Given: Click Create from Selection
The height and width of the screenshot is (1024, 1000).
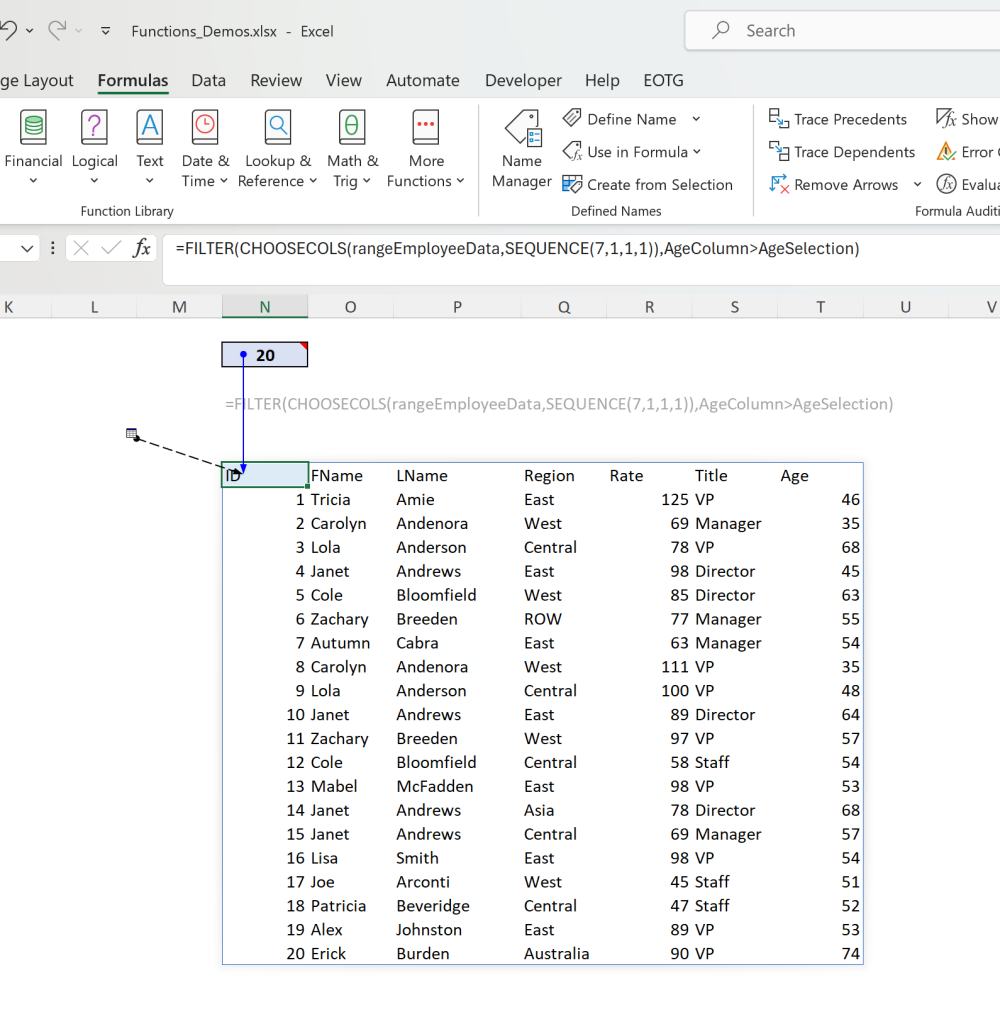Looking at the screenshot, I should [648, 184].
